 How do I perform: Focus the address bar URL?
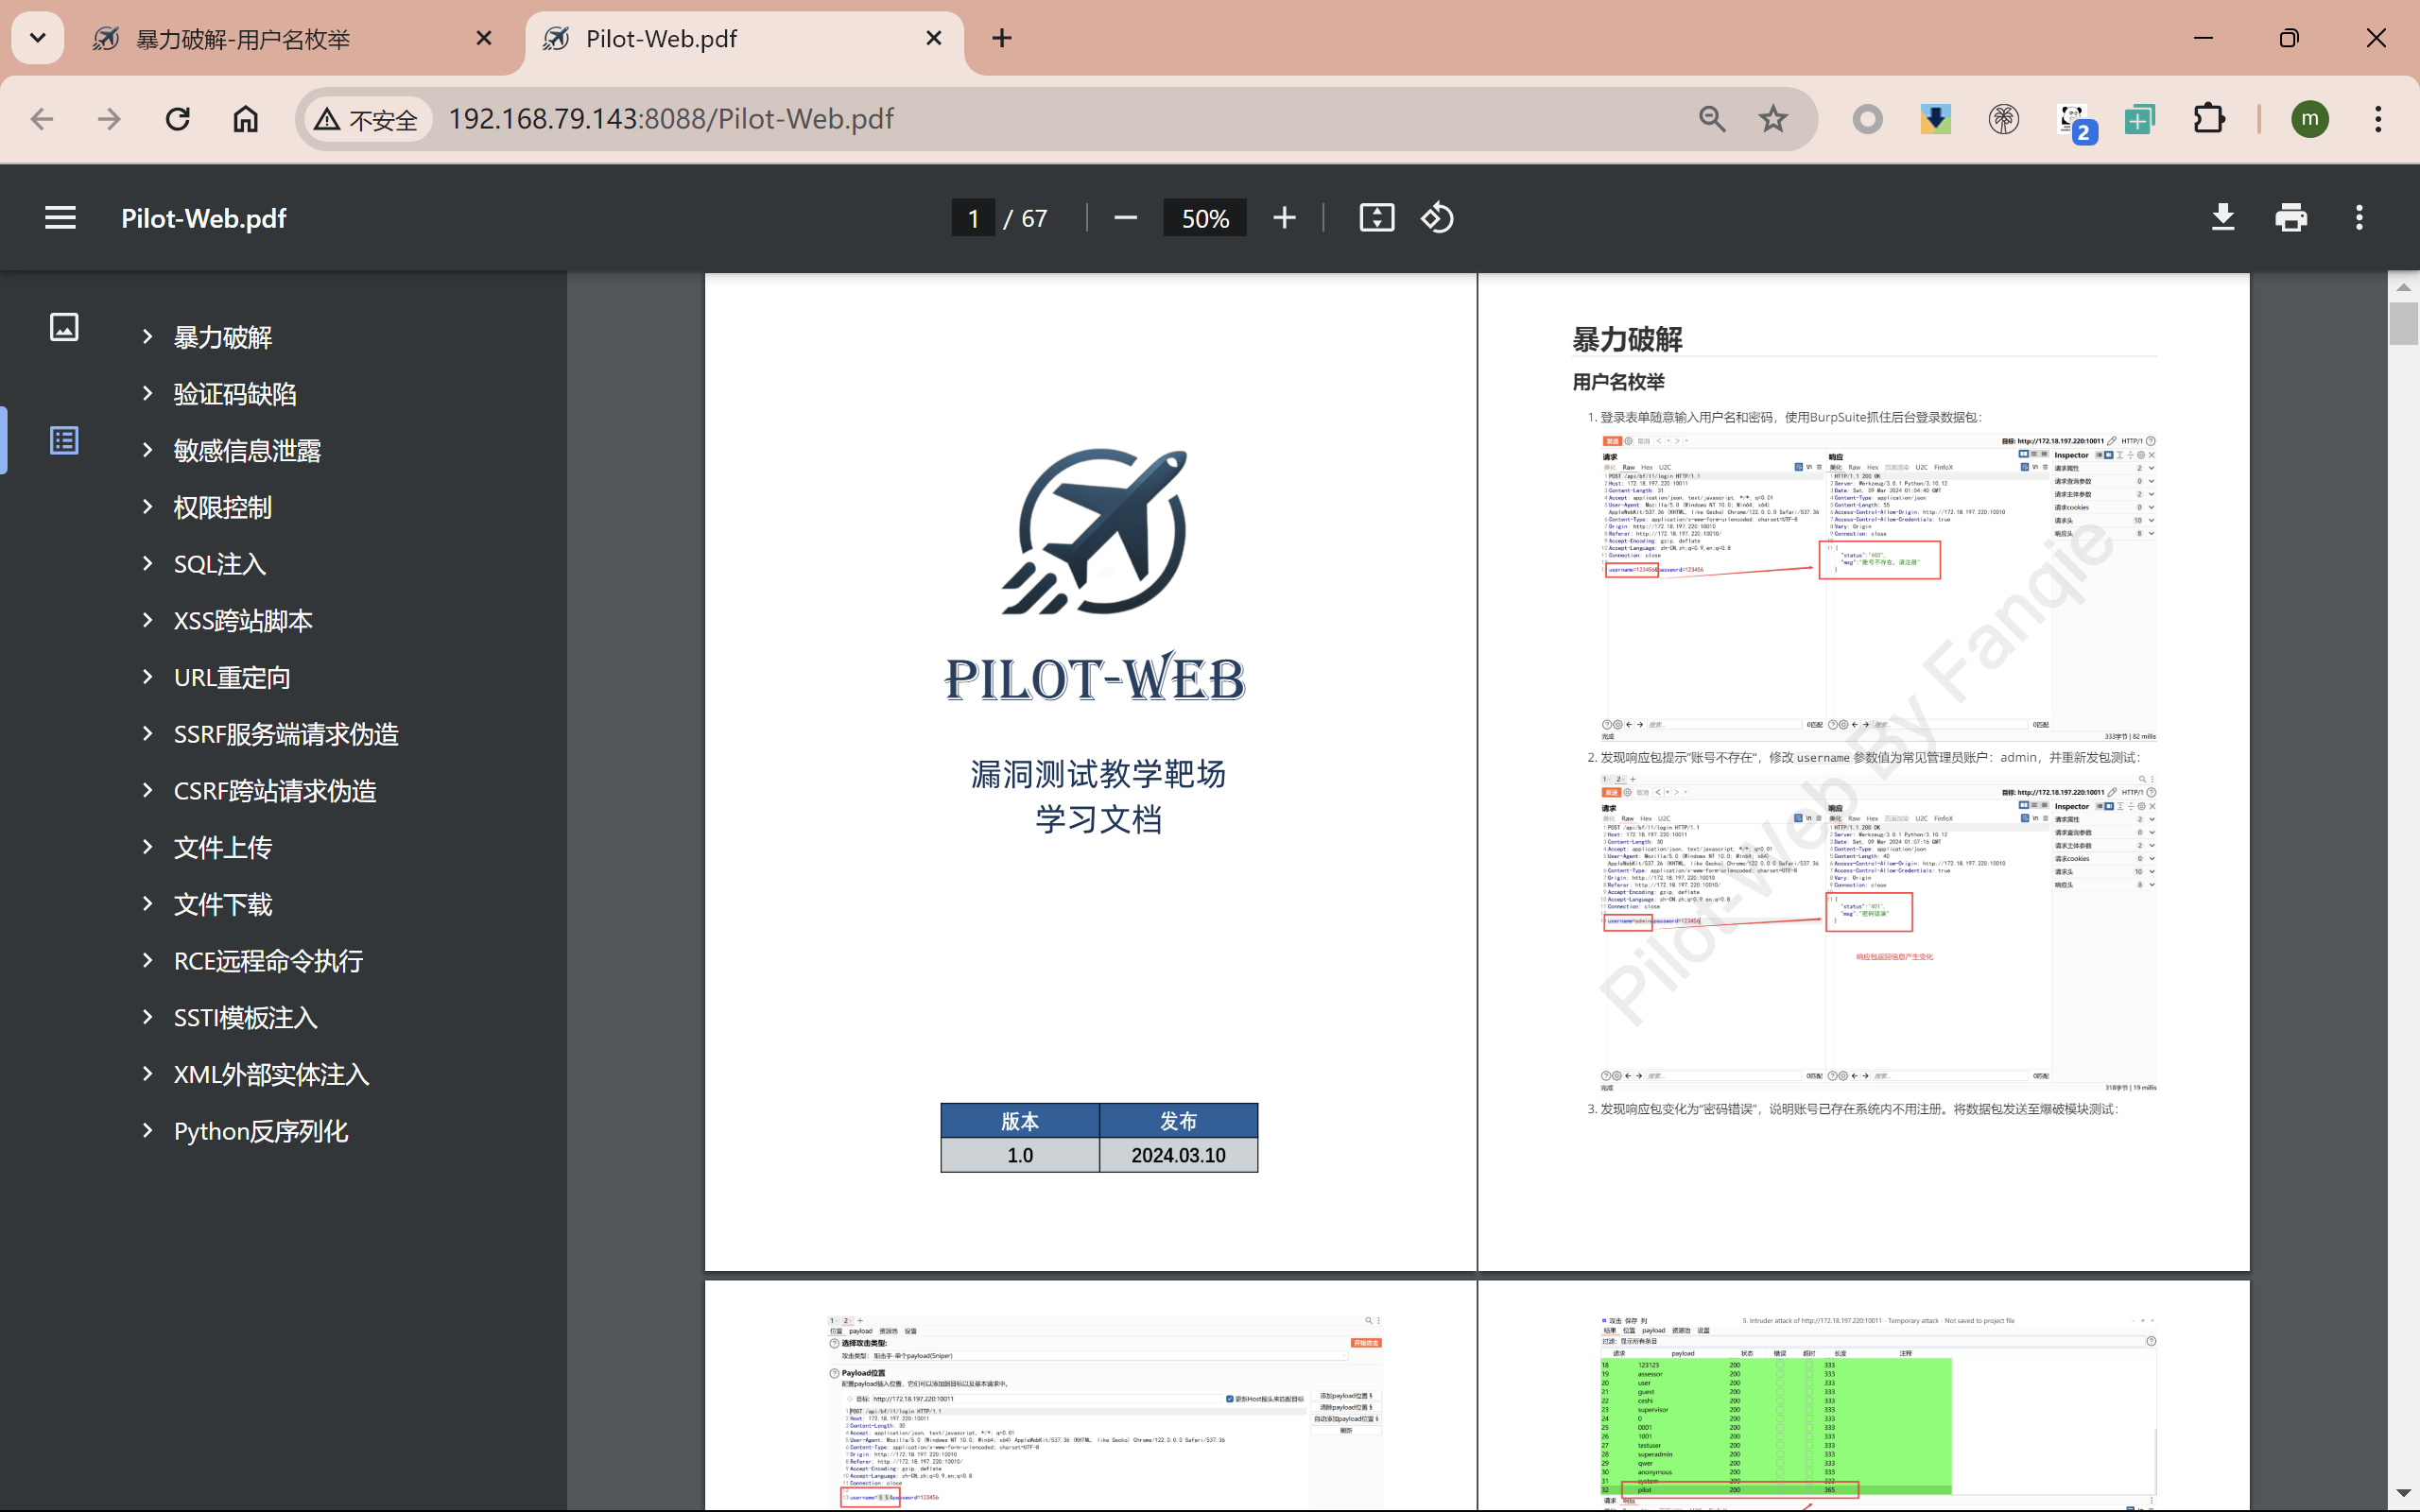click(x=671, y=119)
